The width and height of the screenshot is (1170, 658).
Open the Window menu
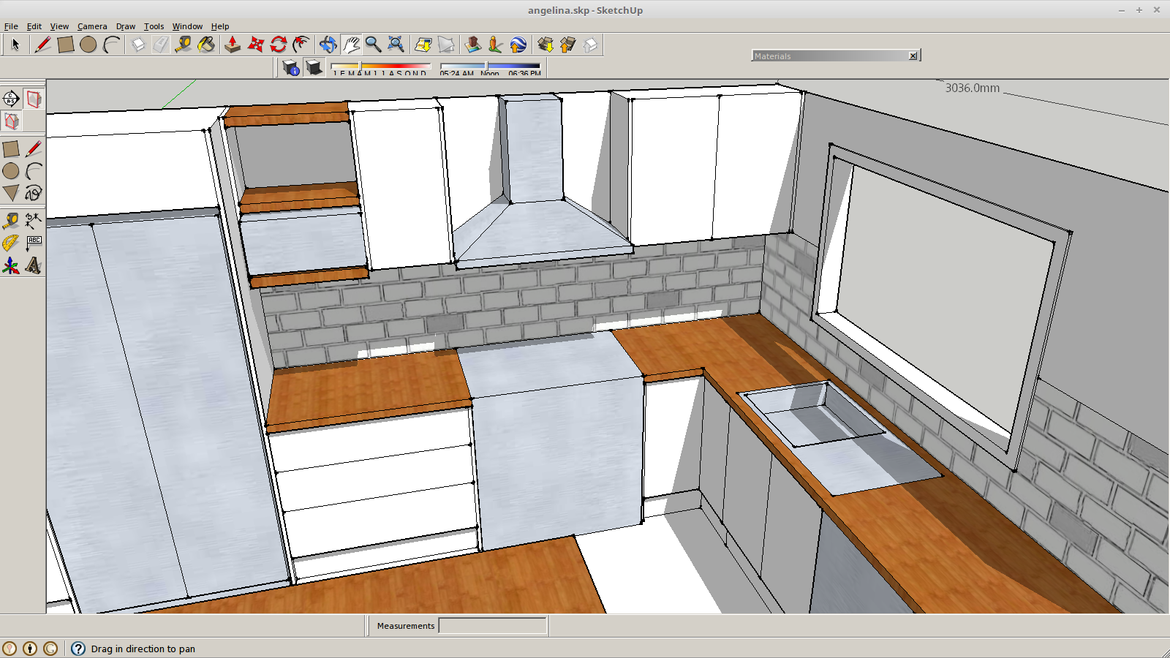click(x=187, y=26)
